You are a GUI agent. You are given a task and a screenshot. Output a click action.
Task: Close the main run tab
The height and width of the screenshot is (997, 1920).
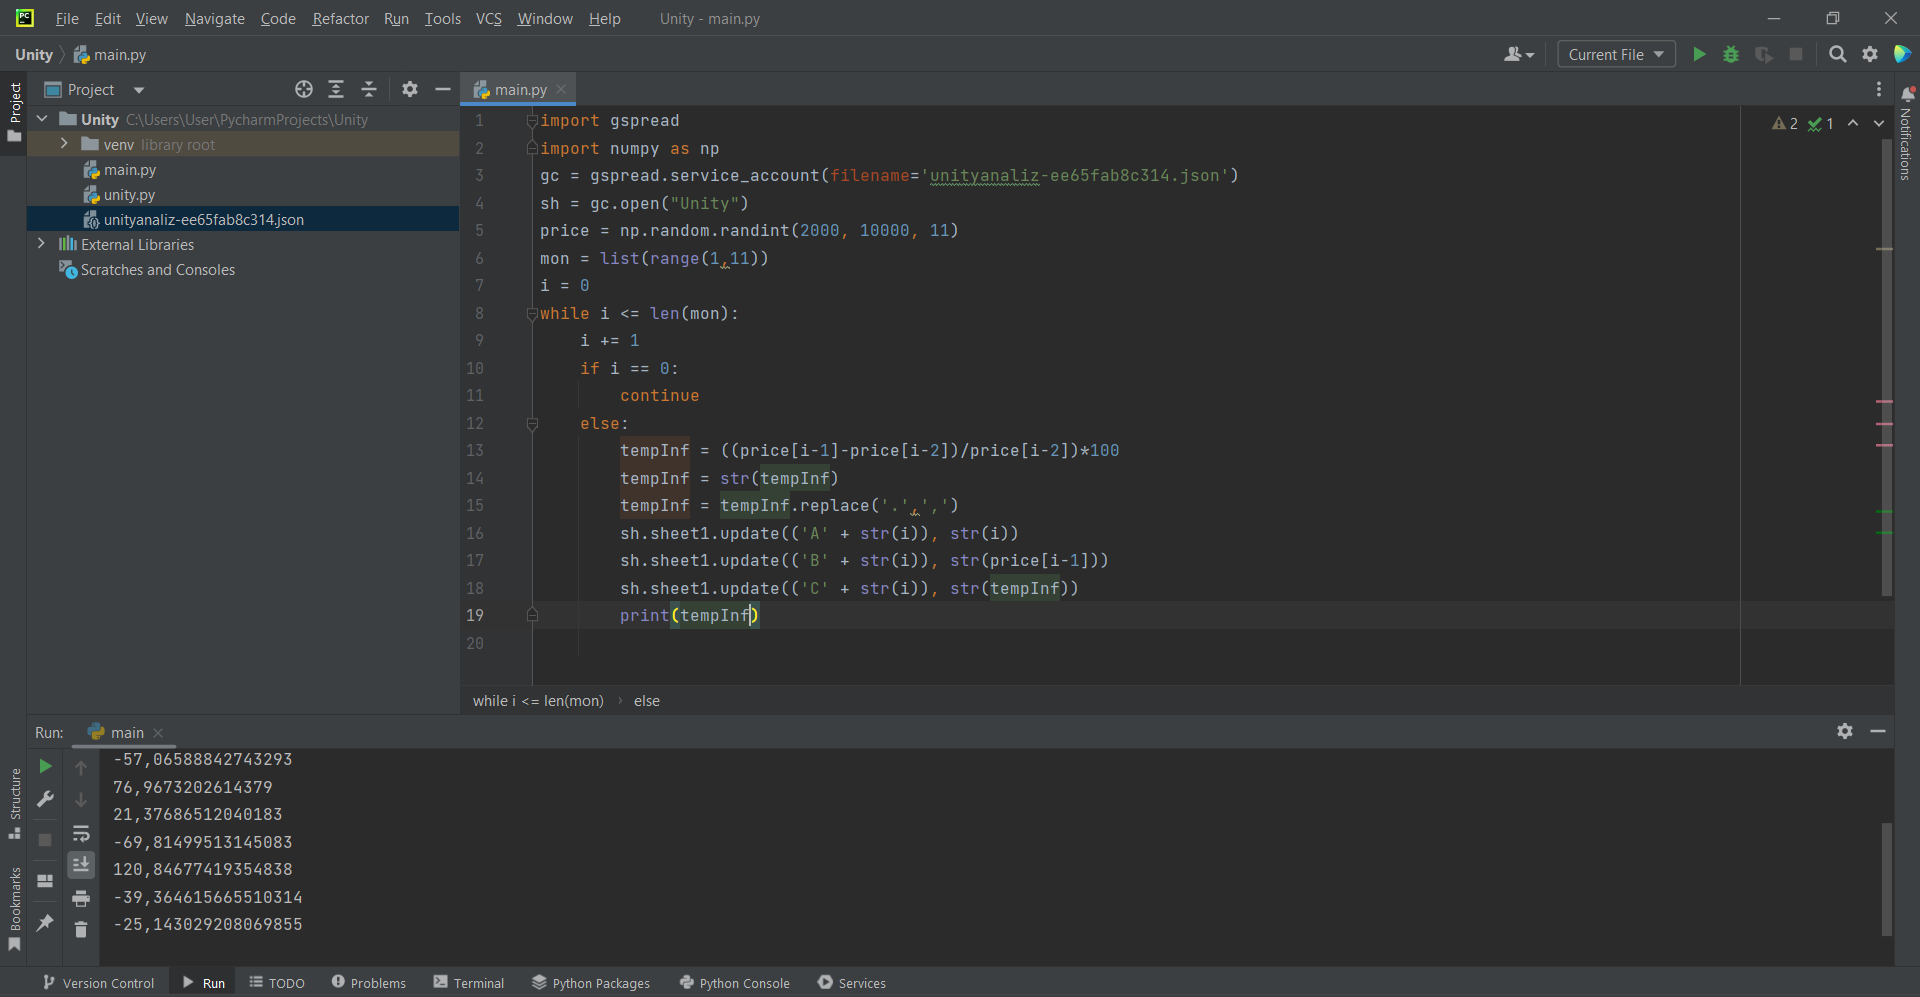(158, 733)
